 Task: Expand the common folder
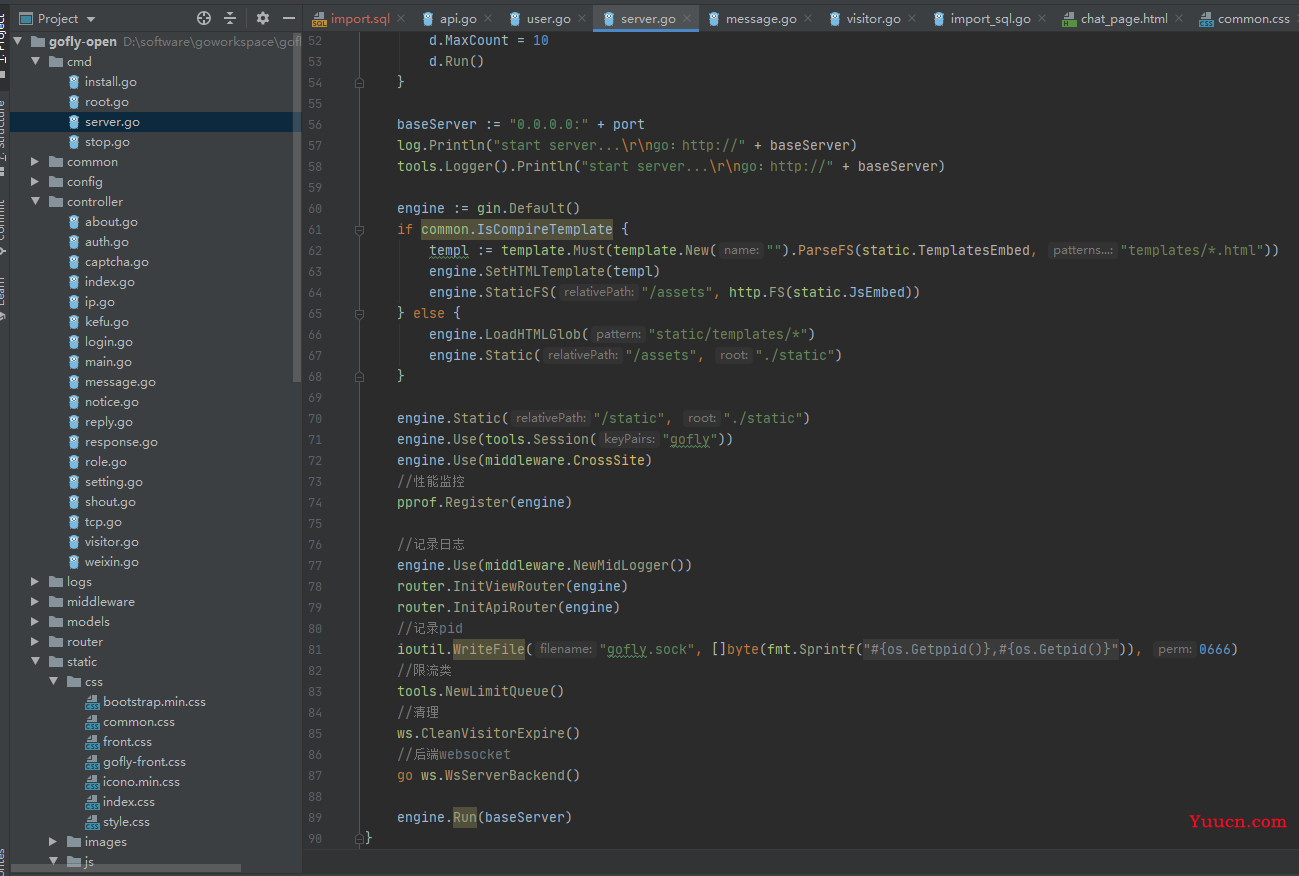[36, 162]
